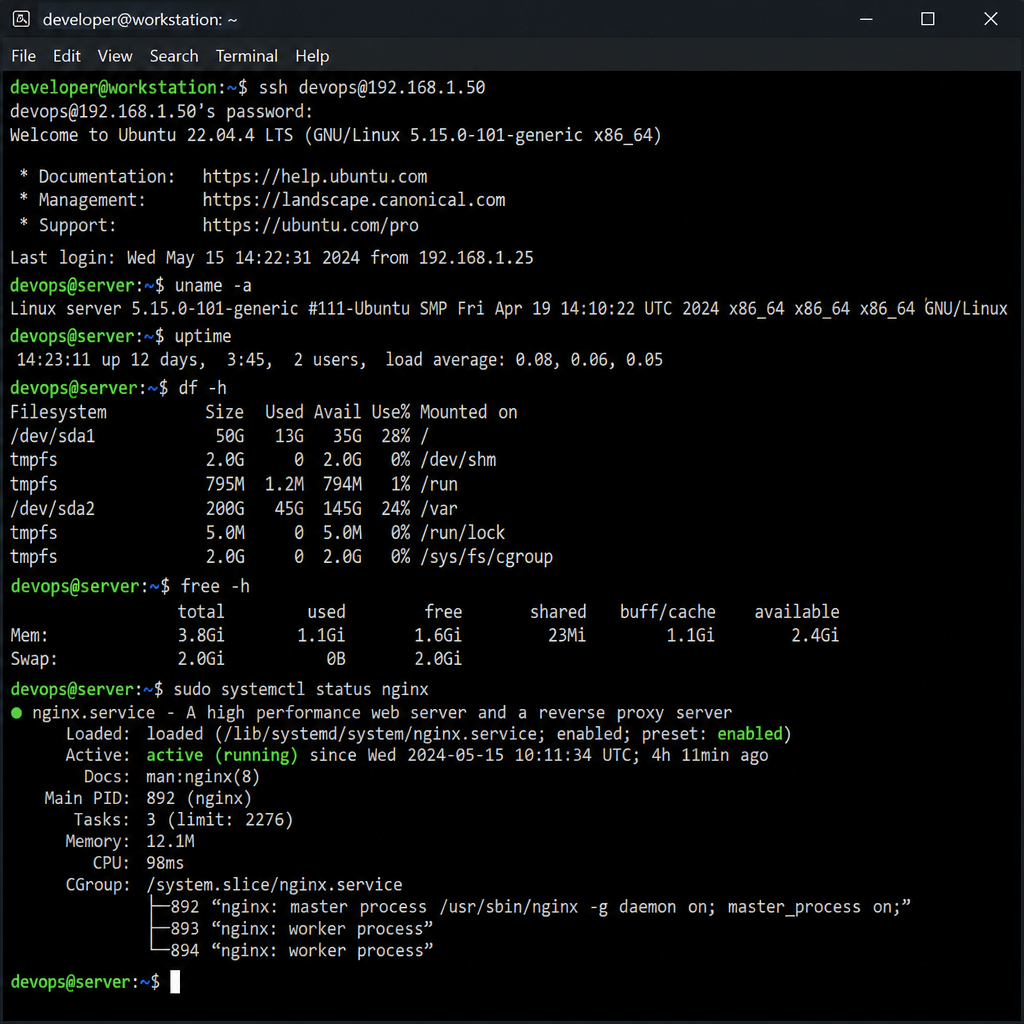Click the 893 nginx worker process entry

(292, 929)
